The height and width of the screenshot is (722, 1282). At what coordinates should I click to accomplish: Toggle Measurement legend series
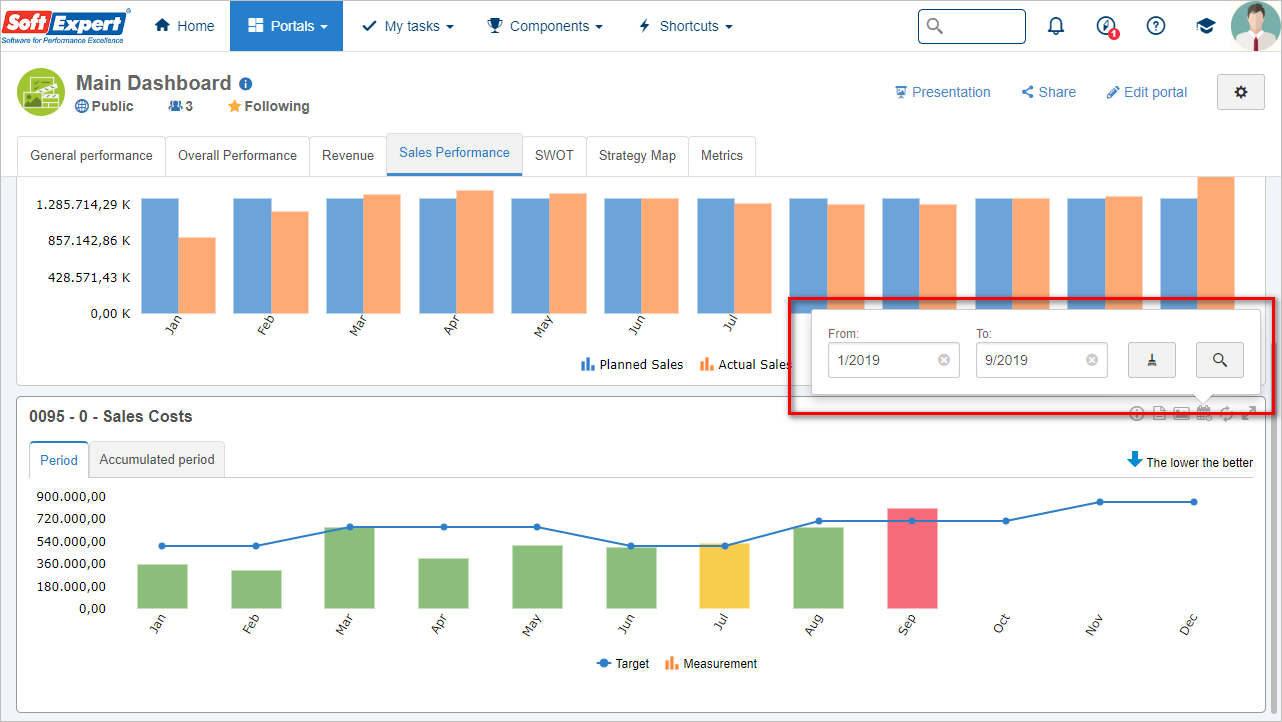tap(711, 663)
